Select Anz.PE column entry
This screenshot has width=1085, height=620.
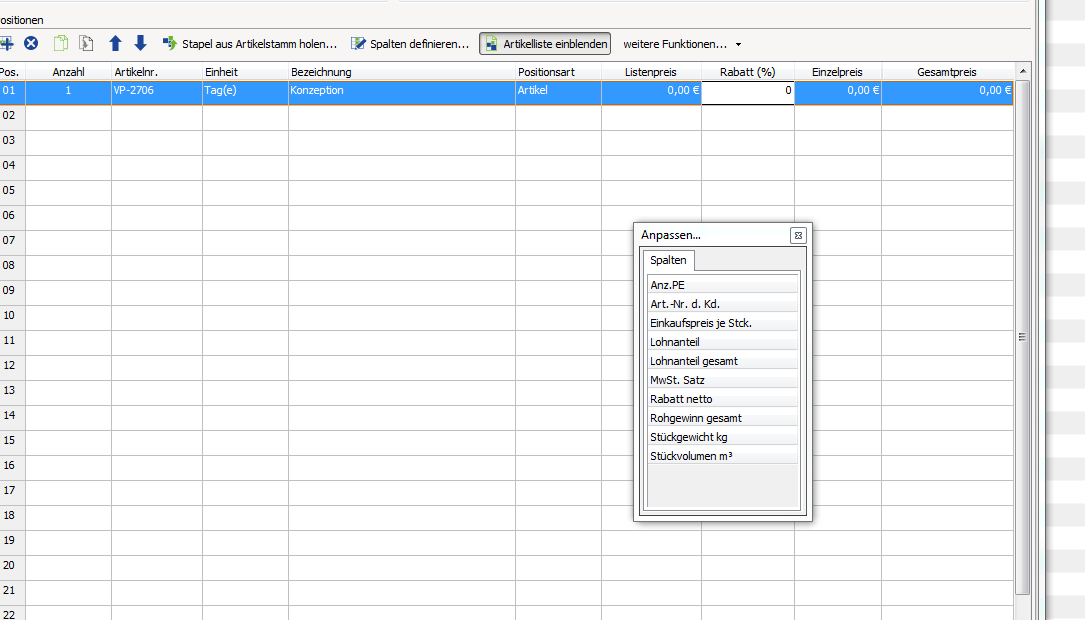click(723, 285)
